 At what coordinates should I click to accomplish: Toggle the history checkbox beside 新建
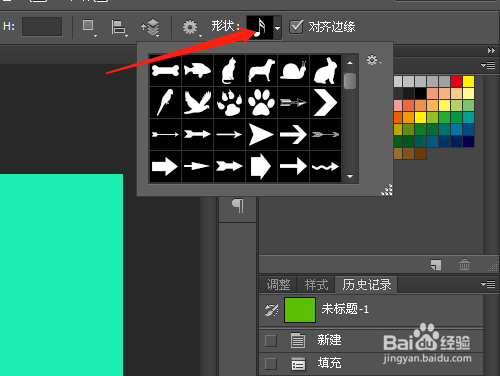(271, 341)
